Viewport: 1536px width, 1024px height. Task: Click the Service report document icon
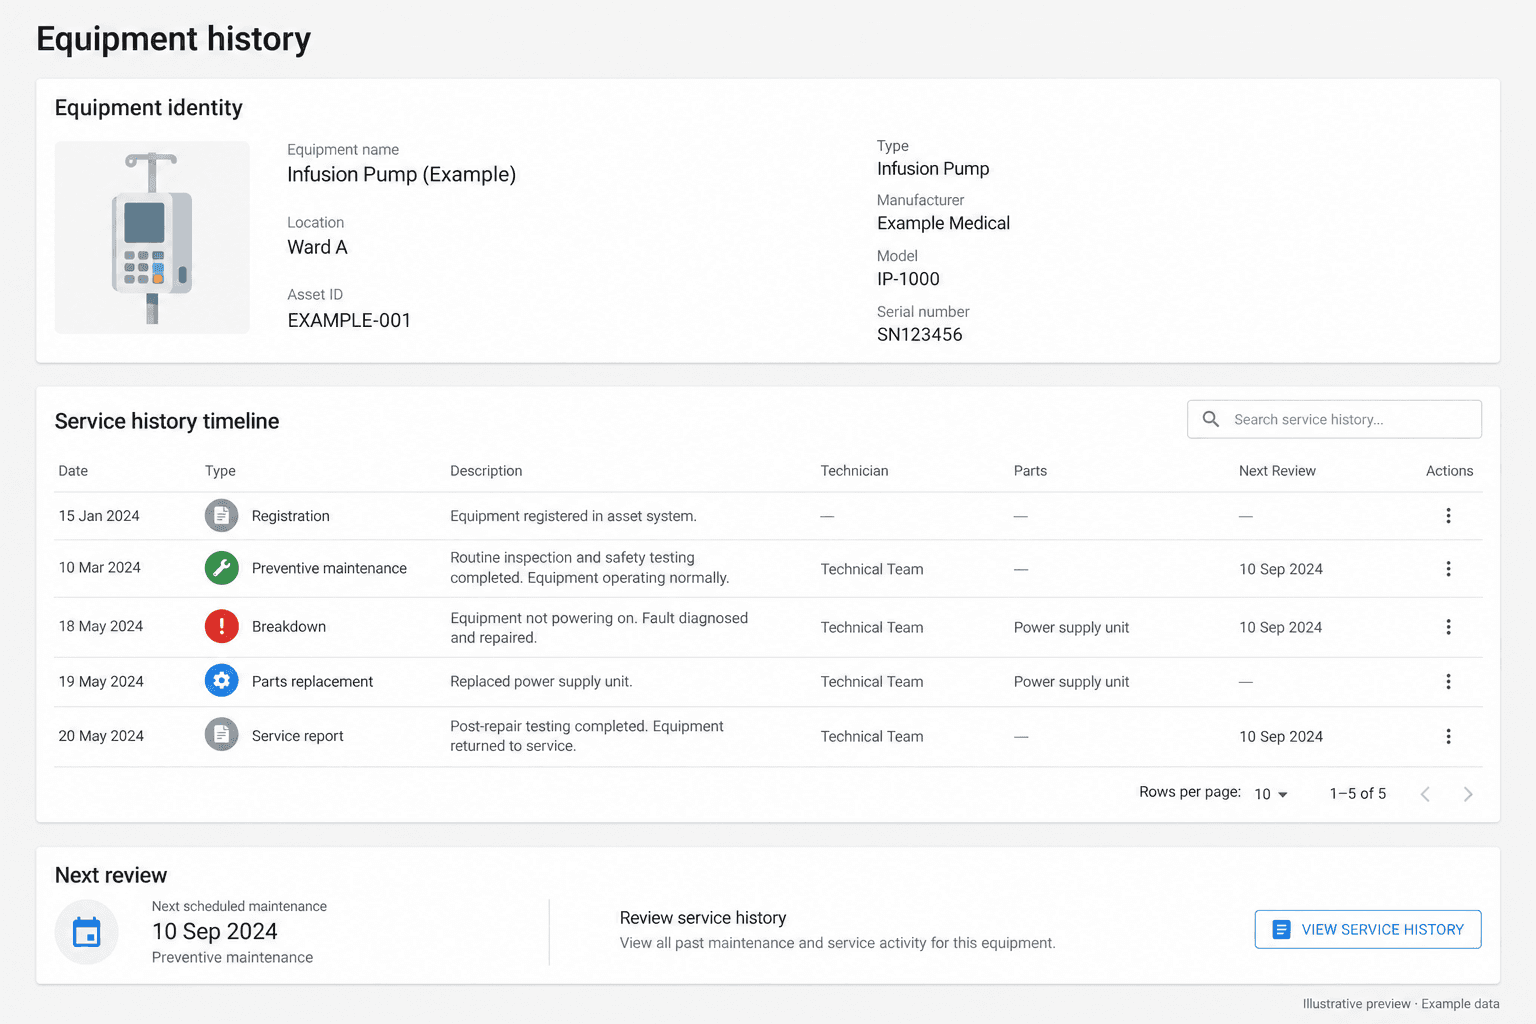221,735
